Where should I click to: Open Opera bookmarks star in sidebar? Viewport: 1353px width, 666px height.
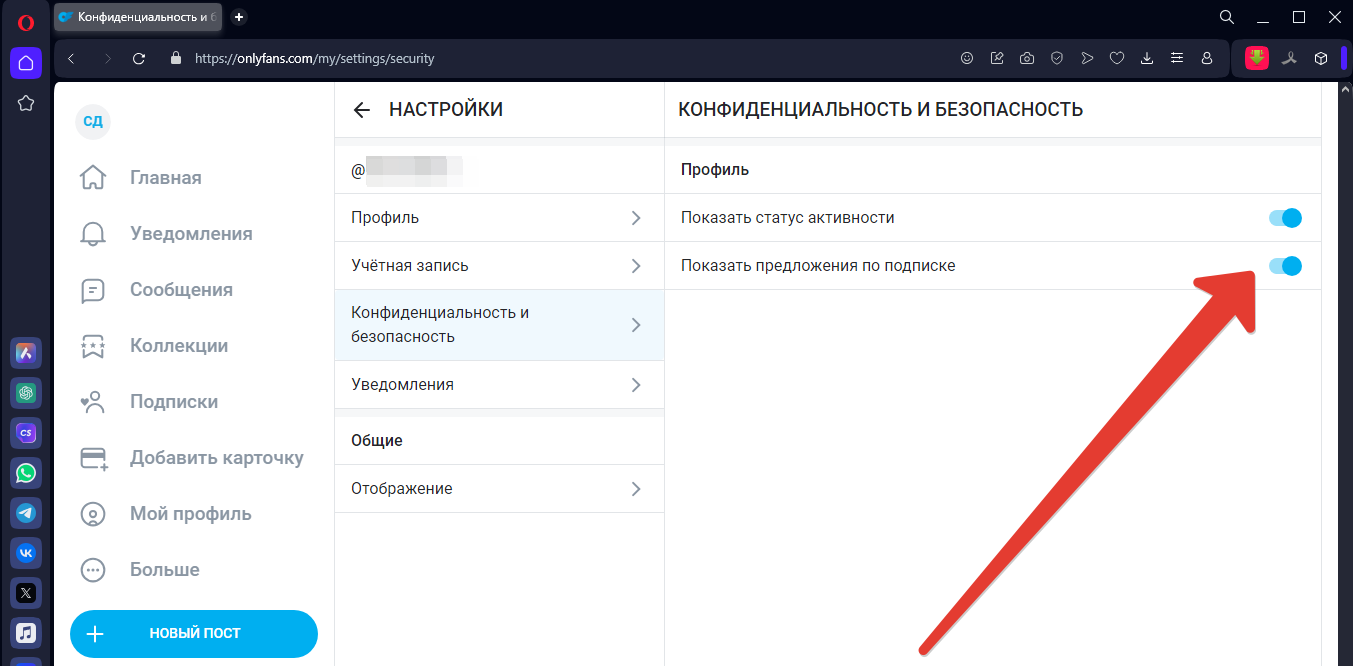click(x=26, y=103)
